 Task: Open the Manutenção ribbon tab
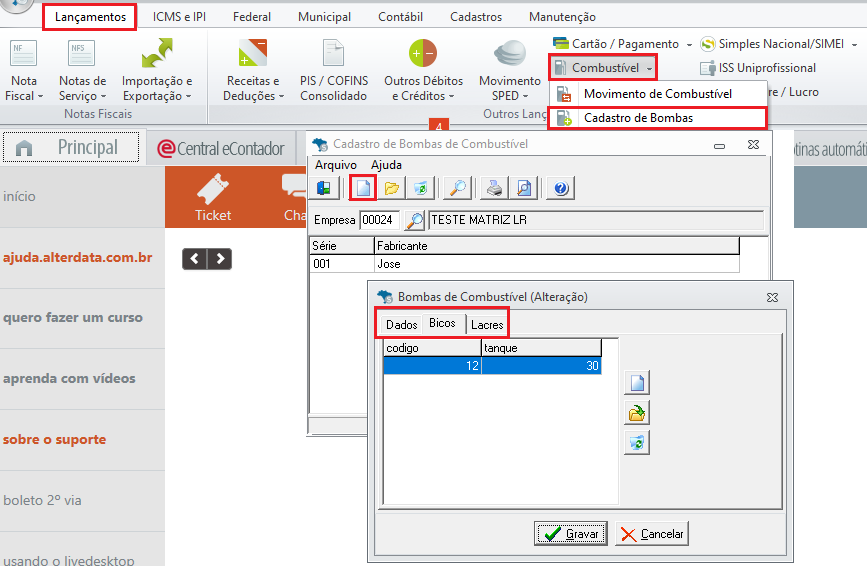click(x=562, y=17)
